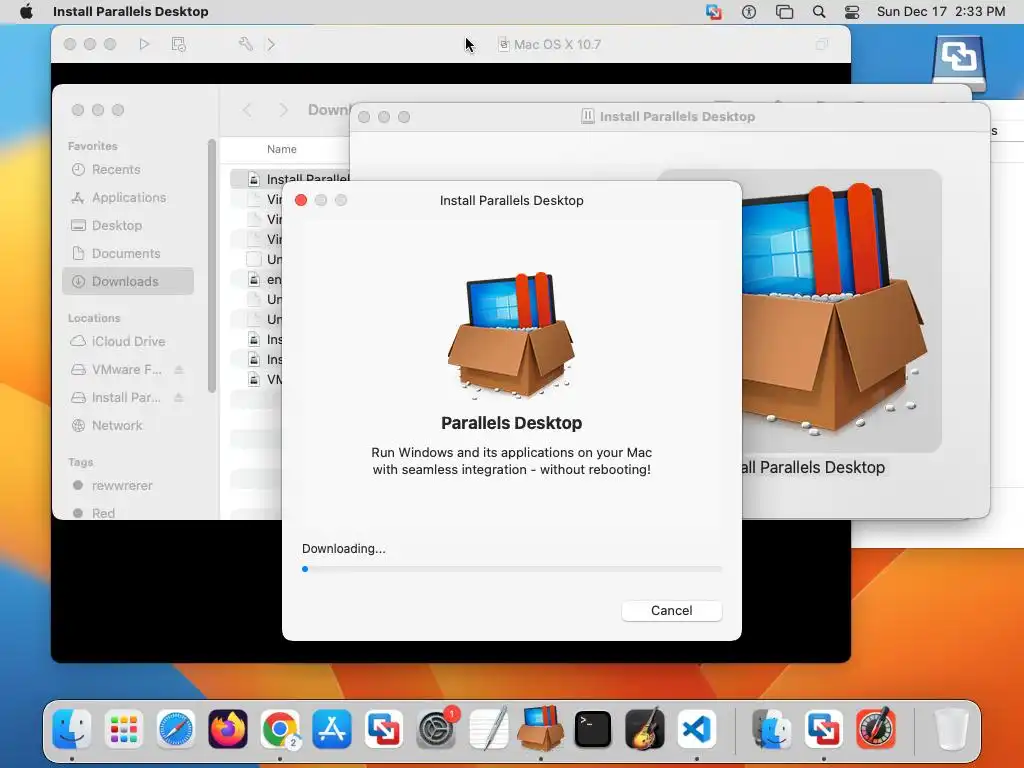
Task: Click the Parallels installer icon in the Dock
Action: click(540, 728)
